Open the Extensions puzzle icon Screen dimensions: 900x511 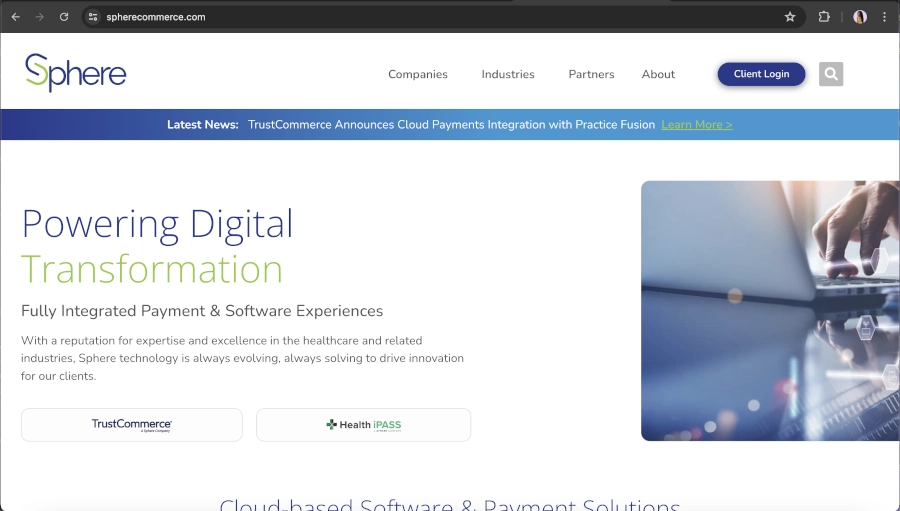click(x=824, y=17)
